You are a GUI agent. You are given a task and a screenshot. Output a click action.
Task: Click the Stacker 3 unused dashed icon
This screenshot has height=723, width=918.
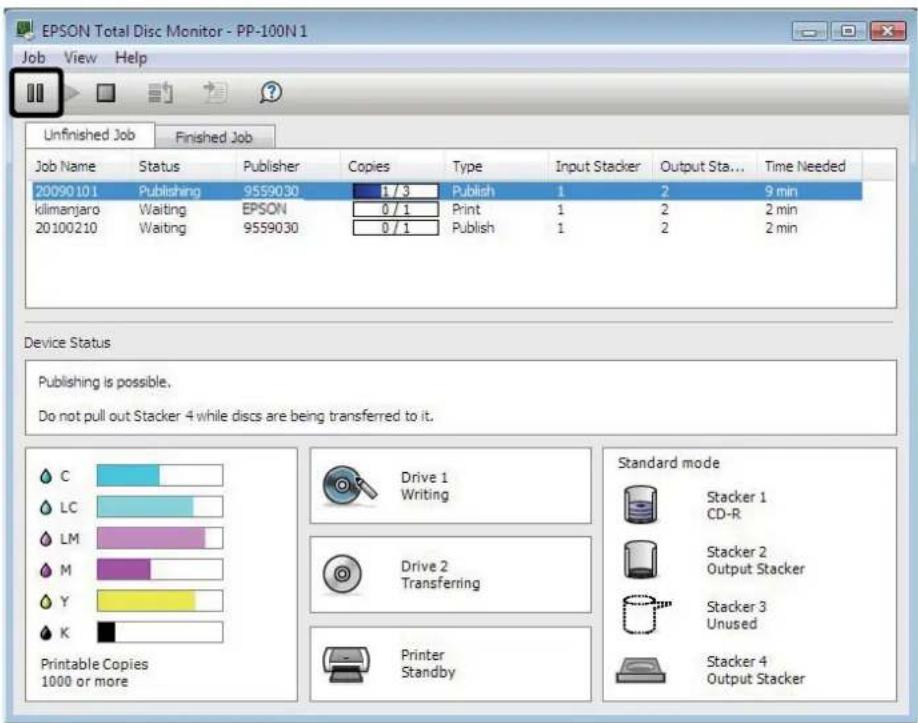point(646,615)
